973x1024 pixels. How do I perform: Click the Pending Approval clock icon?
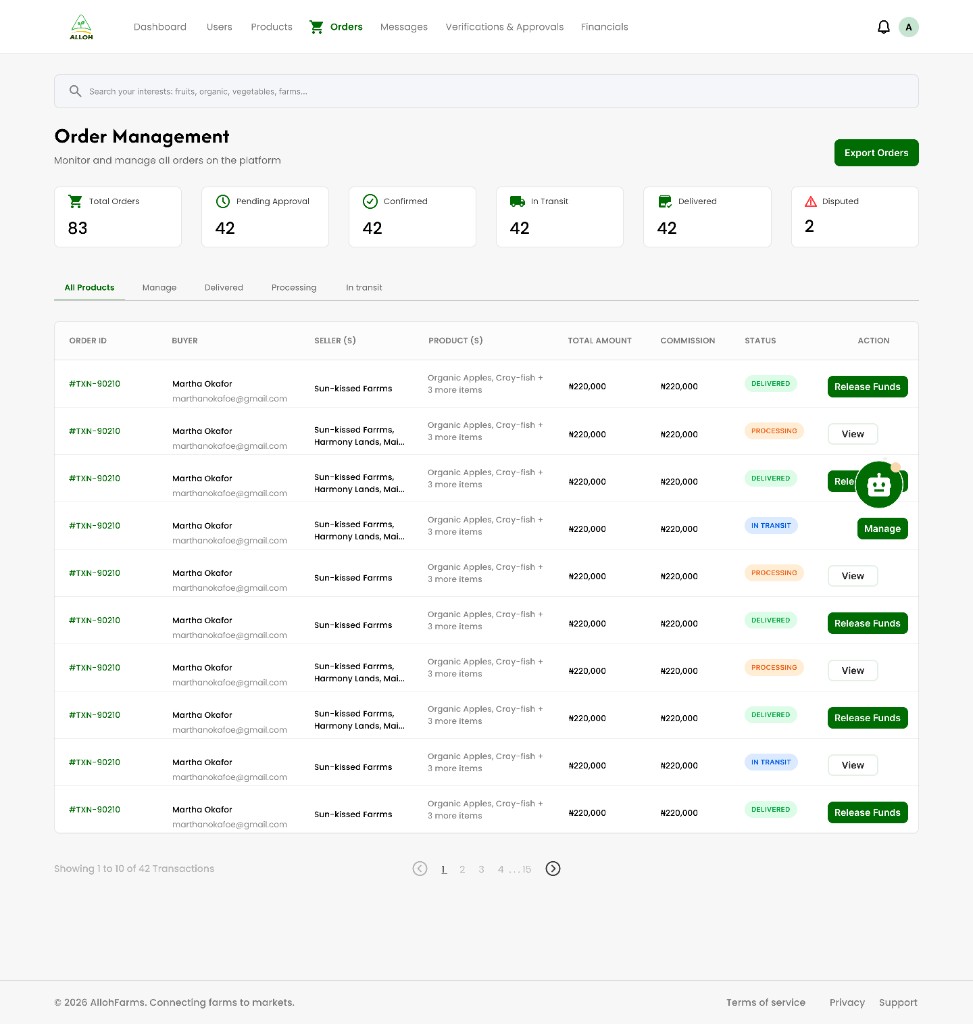pos(223,201)
